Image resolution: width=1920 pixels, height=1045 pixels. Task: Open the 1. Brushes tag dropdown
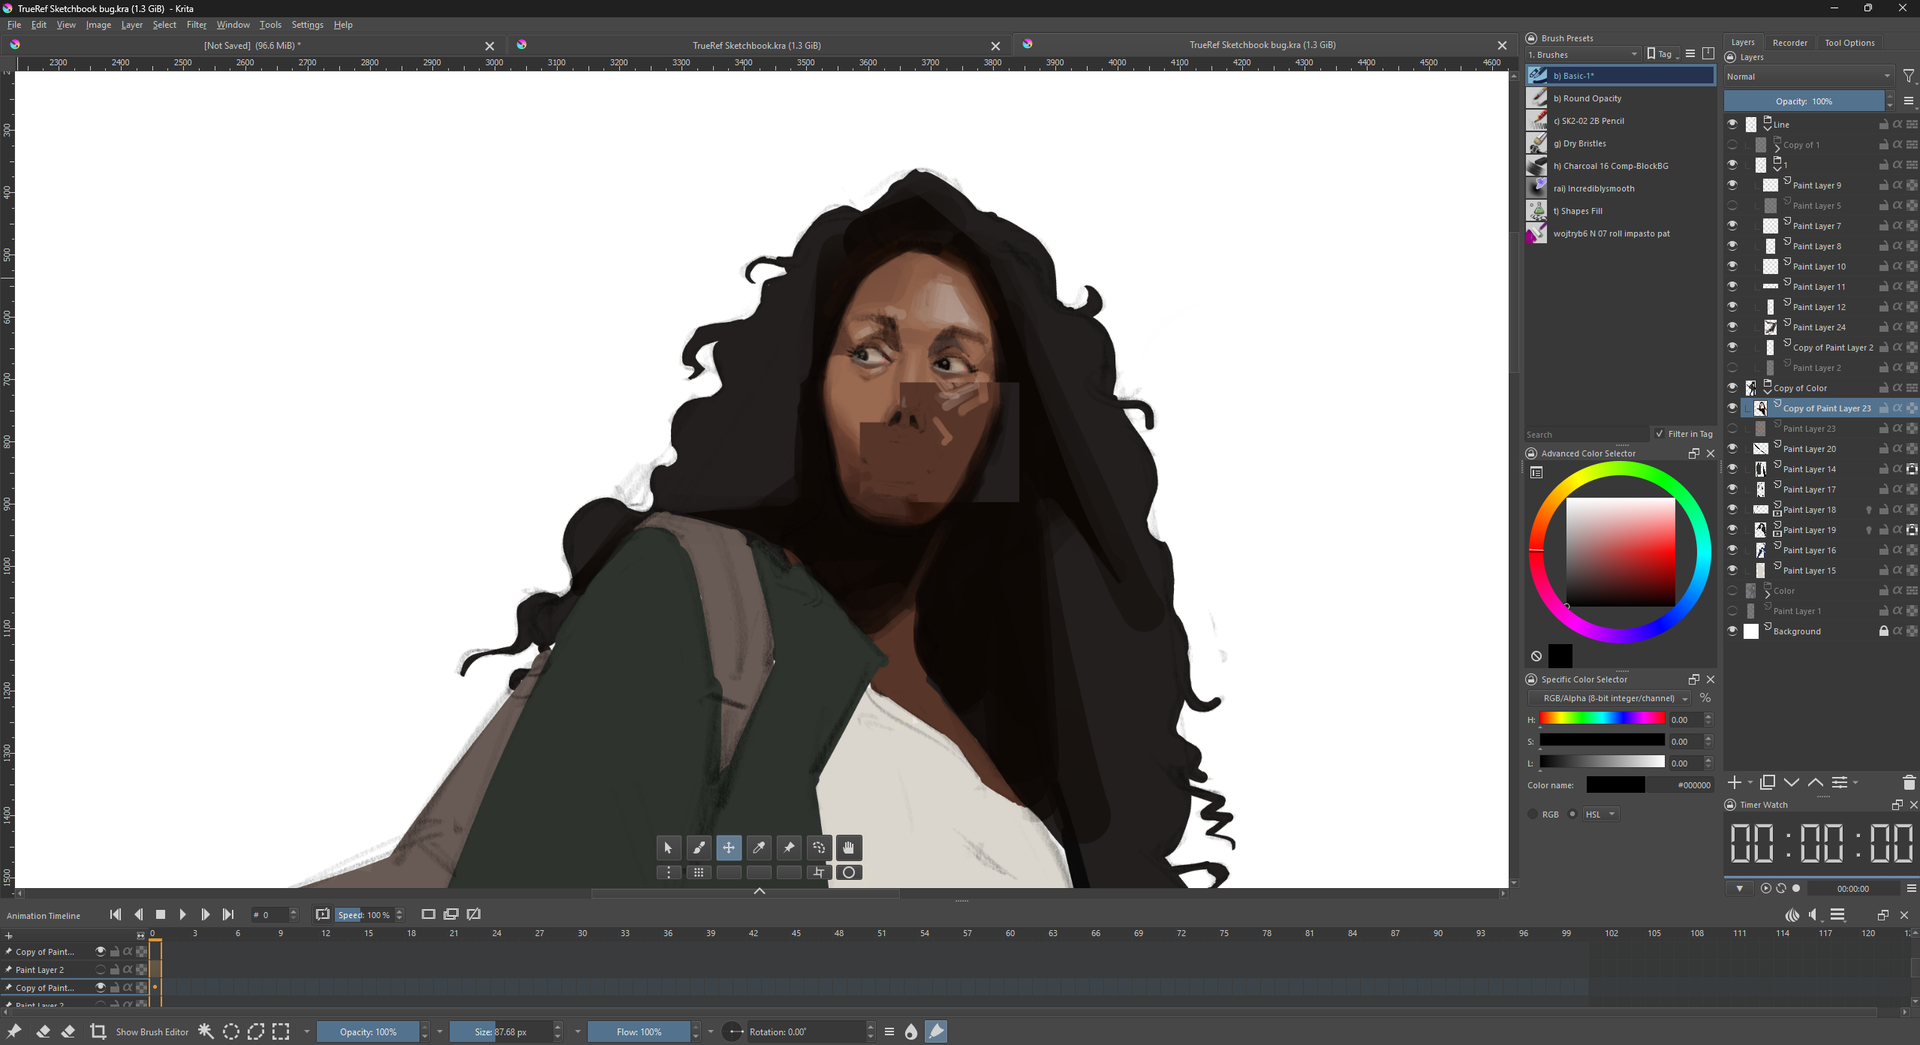point(1584,55)
